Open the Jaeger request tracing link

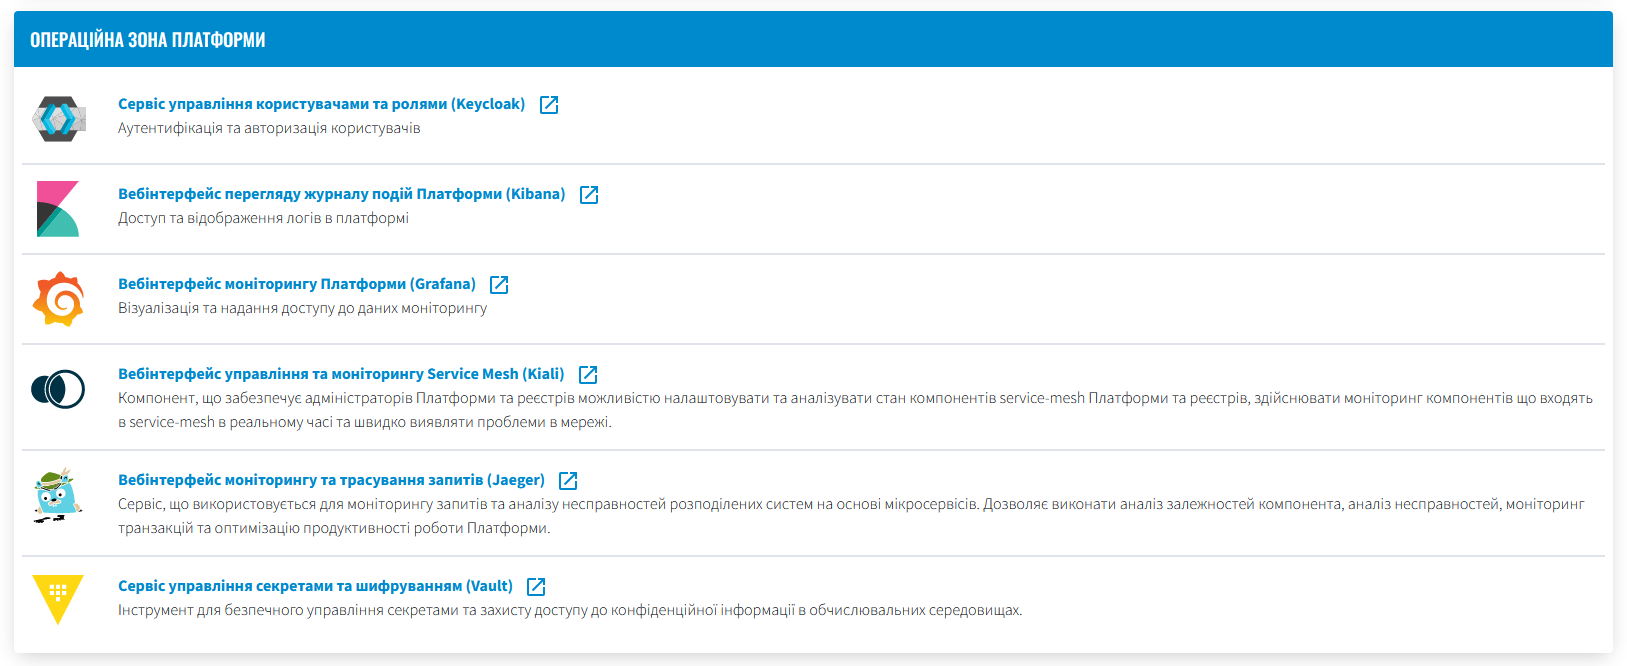tap(331, 480)
